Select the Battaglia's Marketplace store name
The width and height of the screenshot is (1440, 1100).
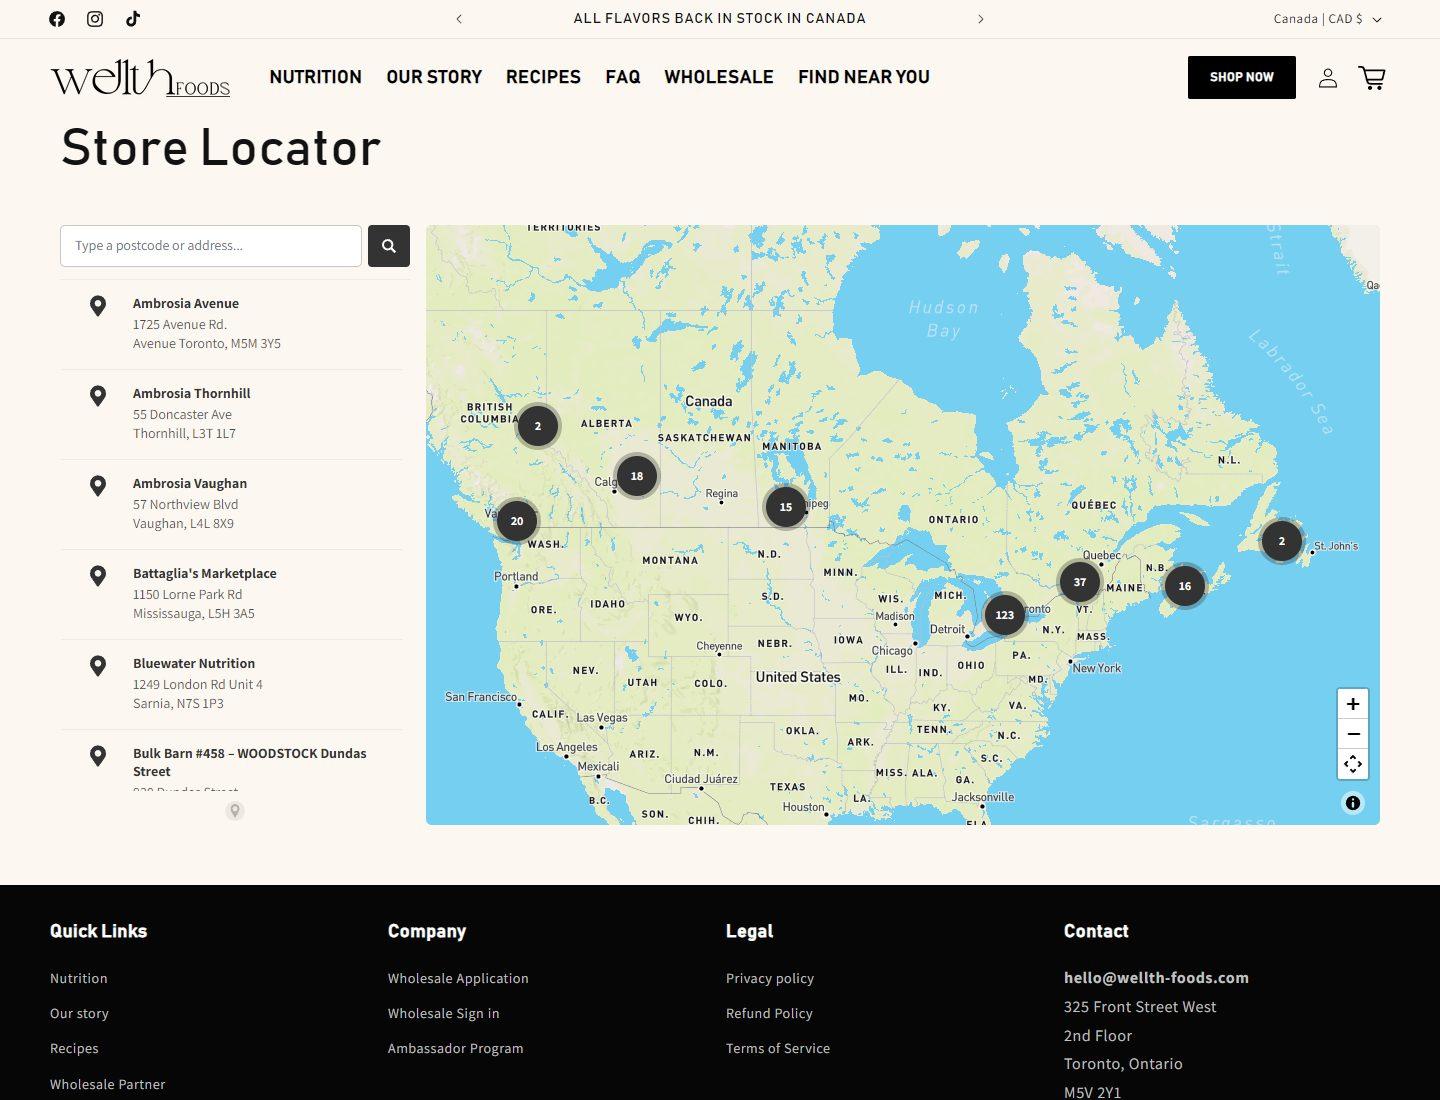click(205, 574)
